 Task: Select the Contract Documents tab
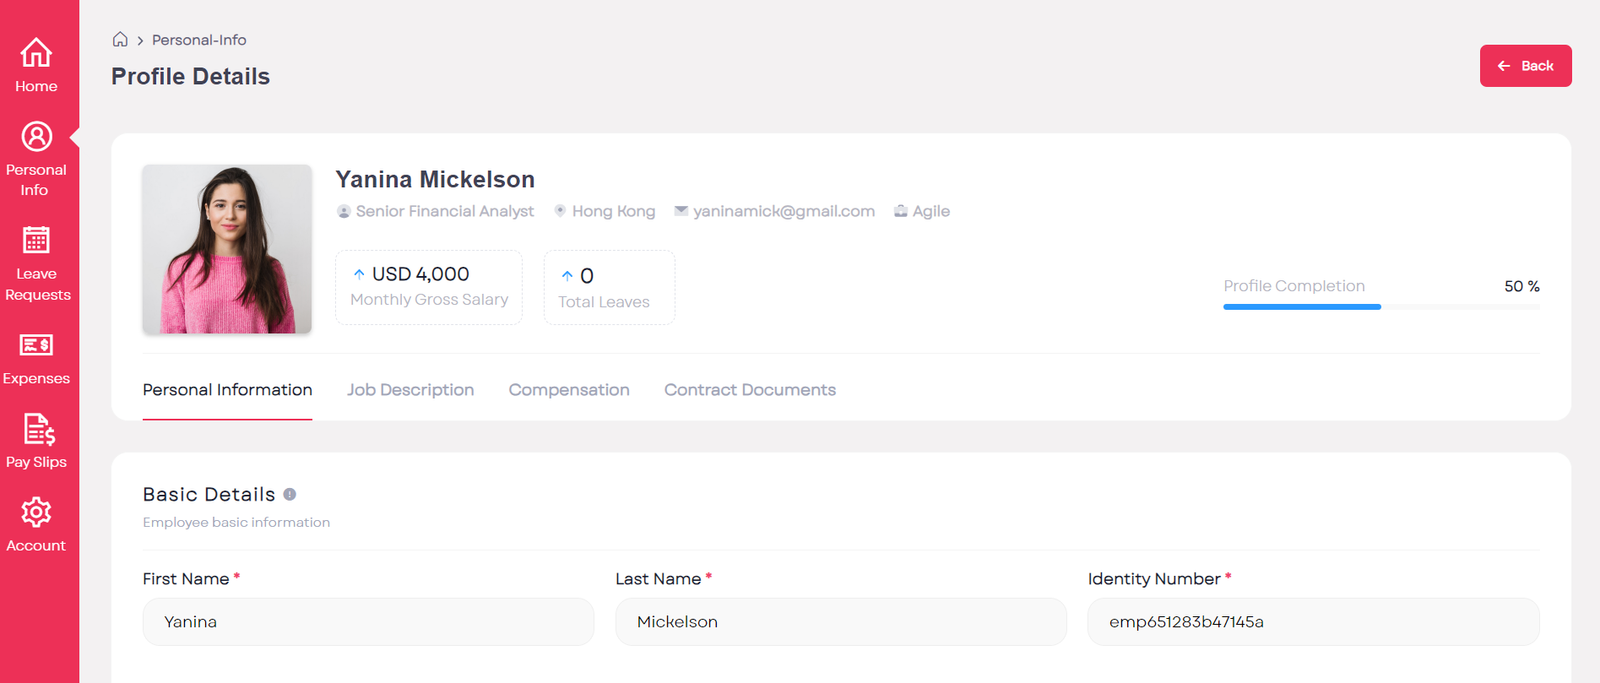(x=750, y=390)
